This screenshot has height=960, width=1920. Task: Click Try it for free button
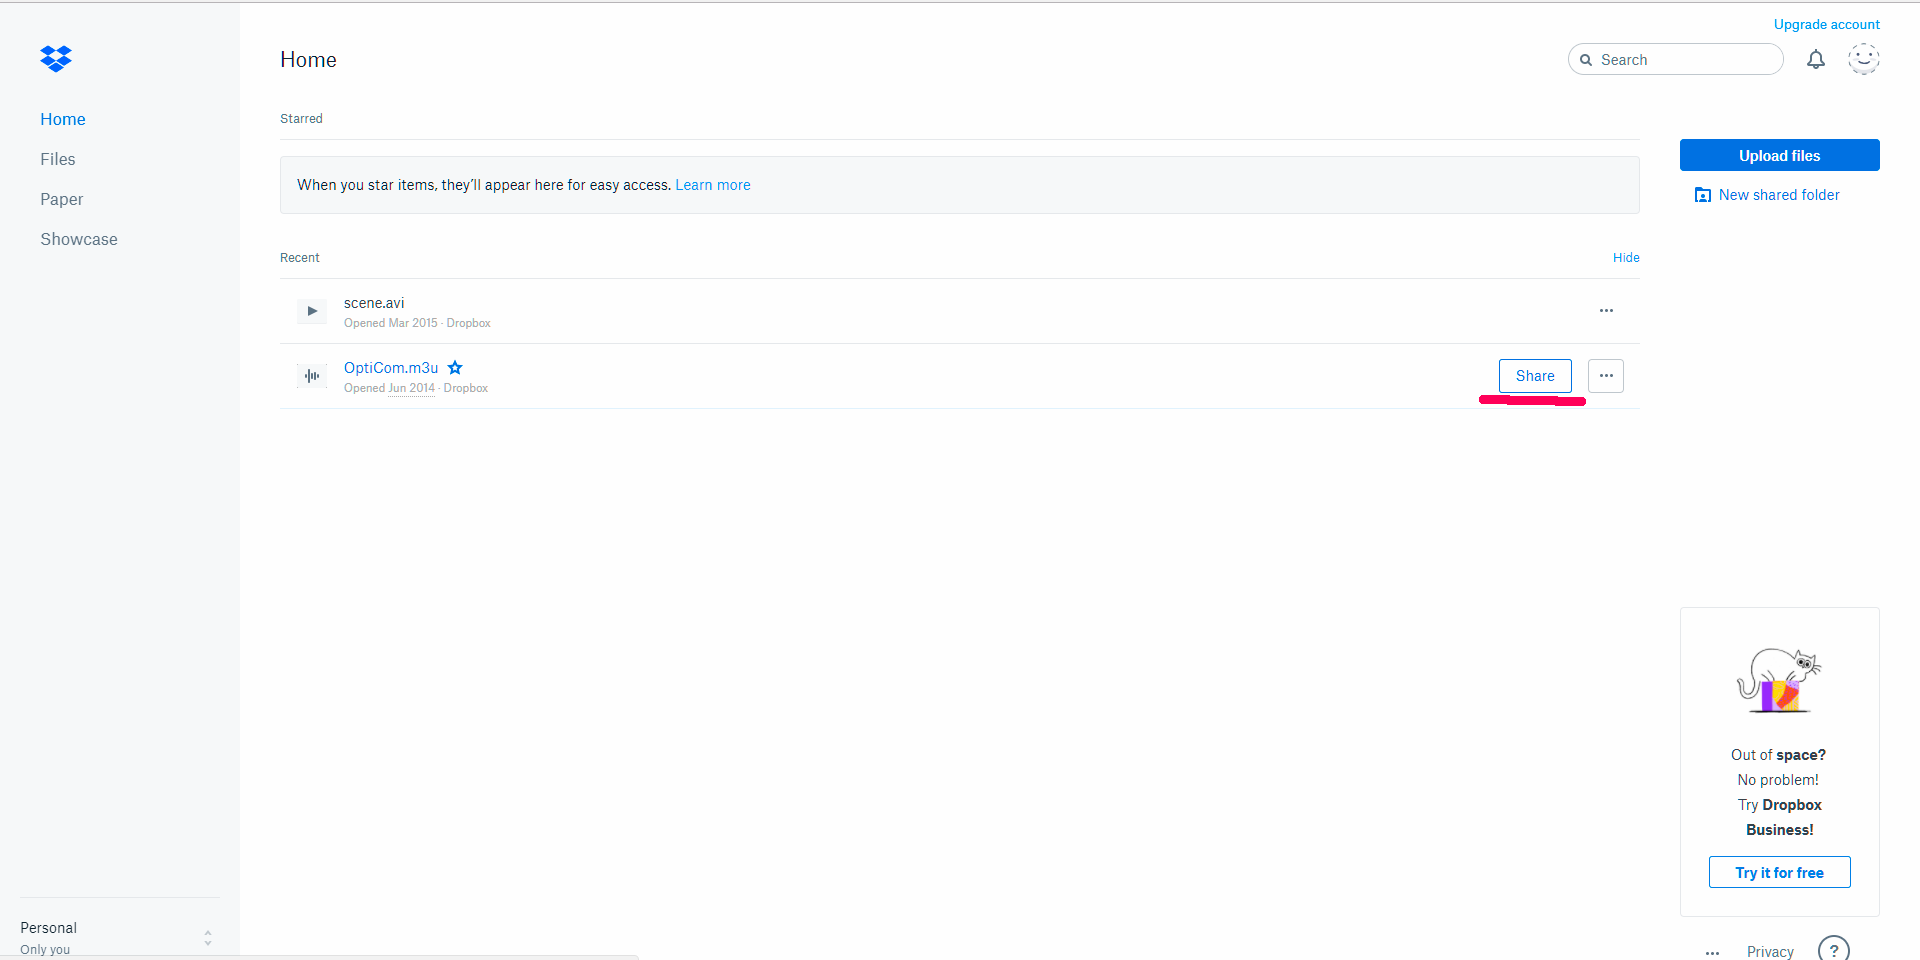[1779, 872]
